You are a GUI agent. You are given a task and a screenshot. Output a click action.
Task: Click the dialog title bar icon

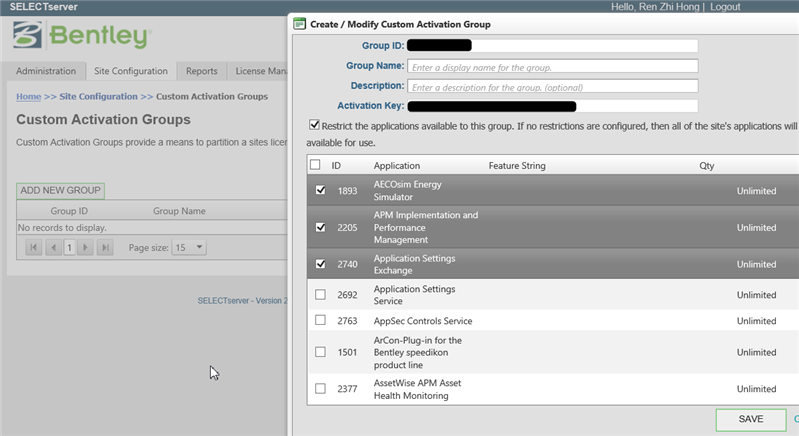pyautogui.click(x=299, y=23)
